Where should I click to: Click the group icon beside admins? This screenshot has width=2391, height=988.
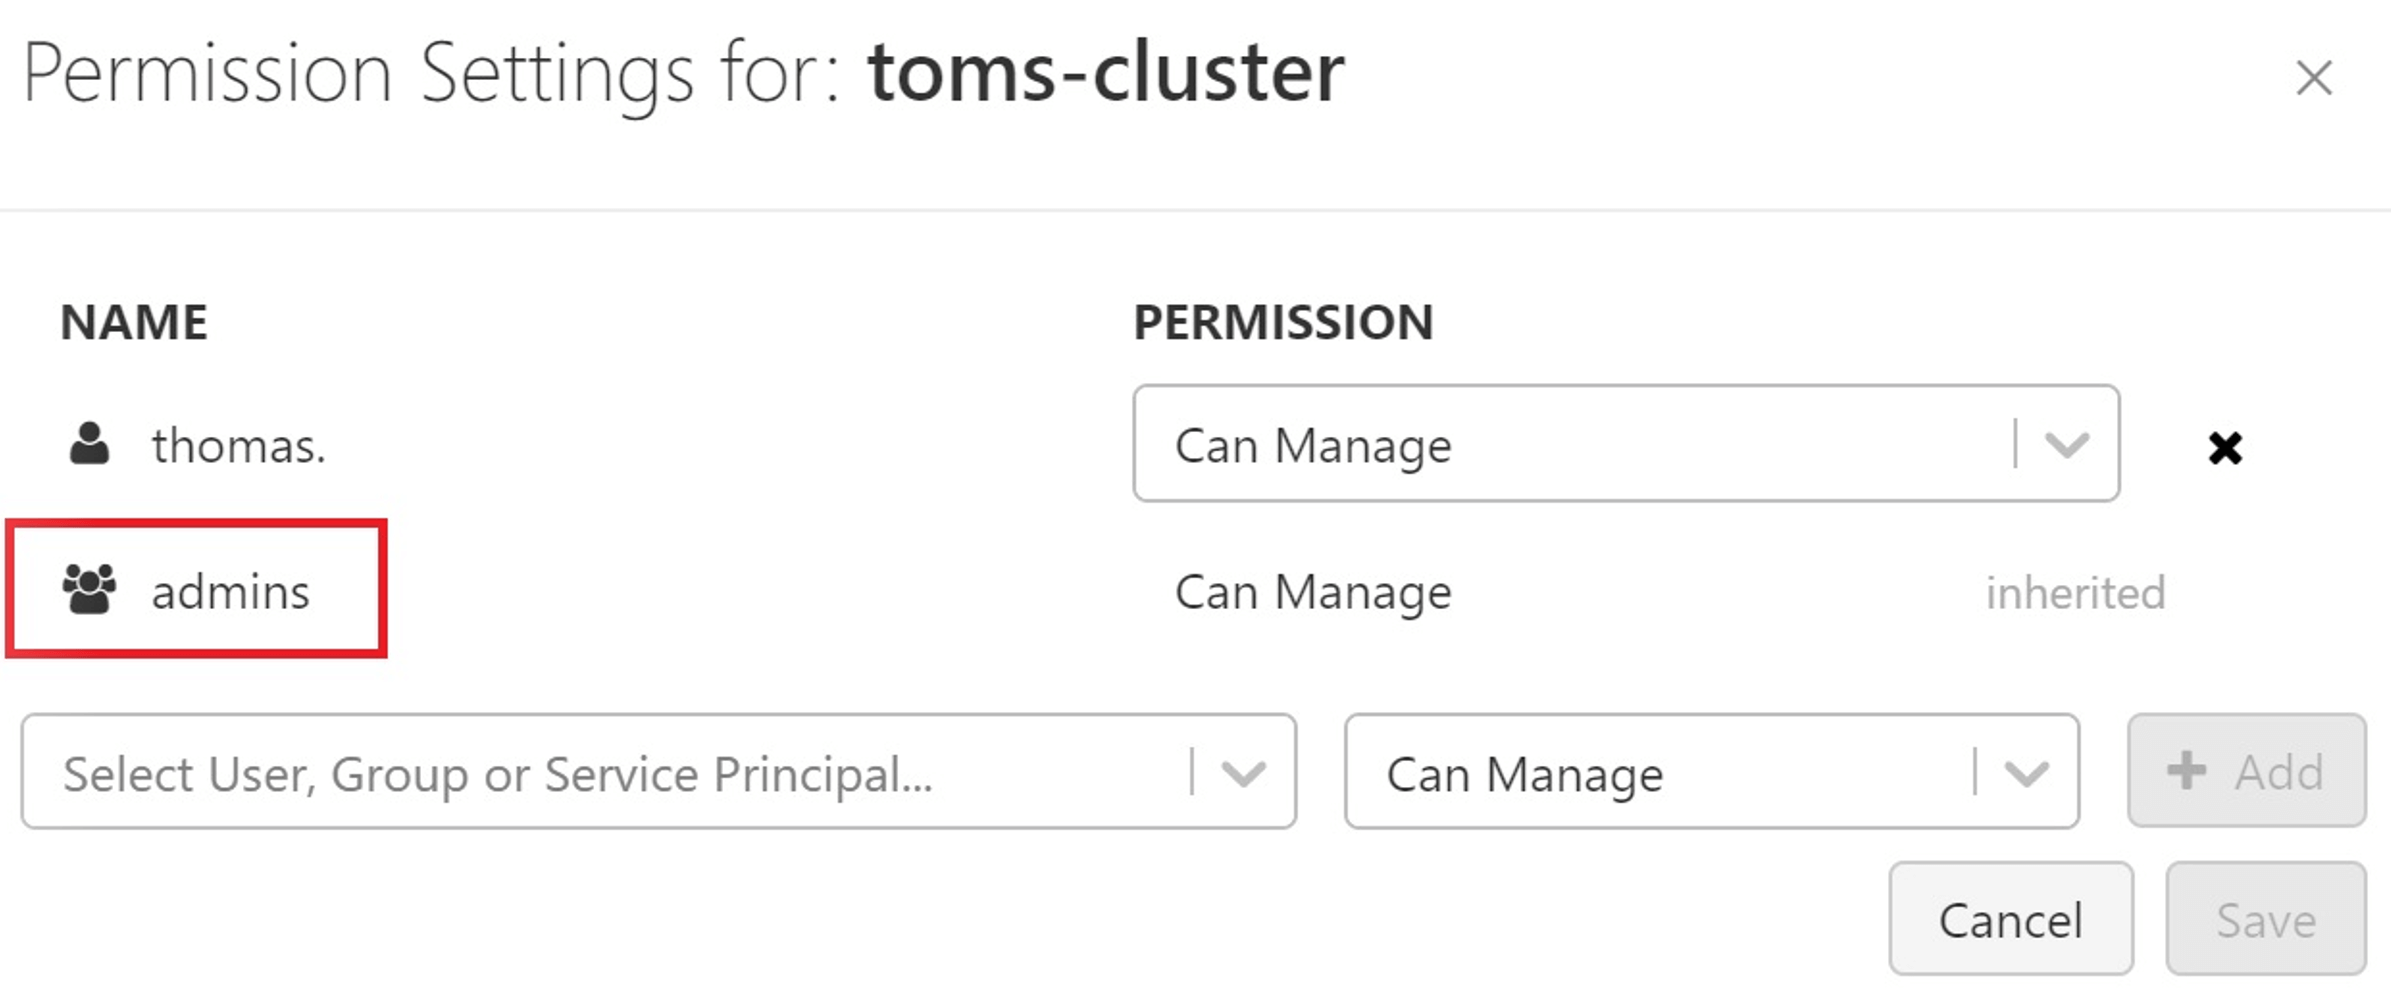point(89,588)
